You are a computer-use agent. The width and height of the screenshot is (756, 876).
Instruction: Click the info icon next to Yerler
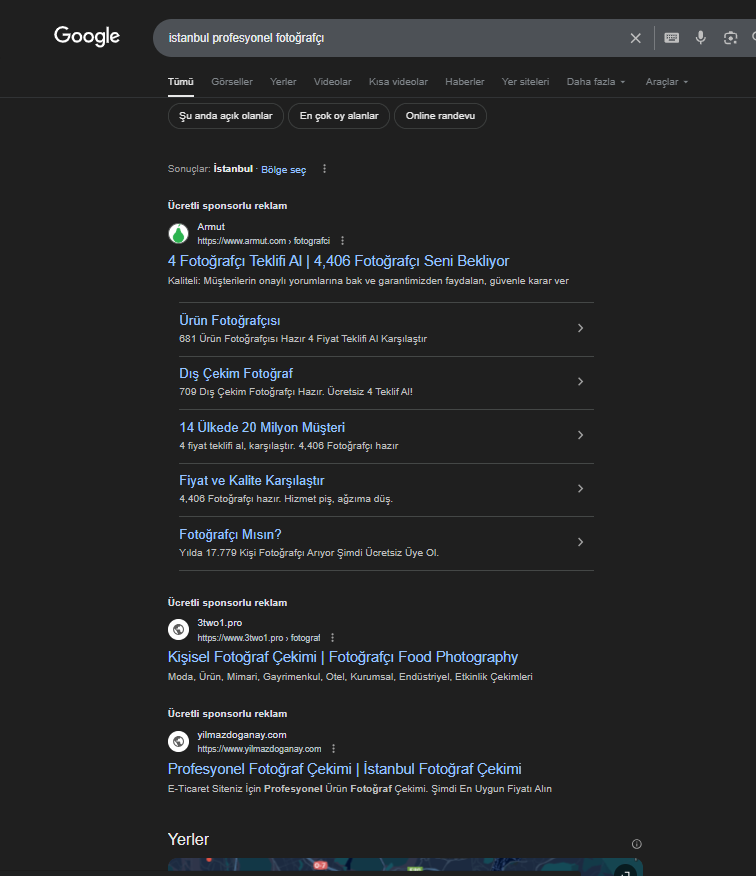(636, 844)
